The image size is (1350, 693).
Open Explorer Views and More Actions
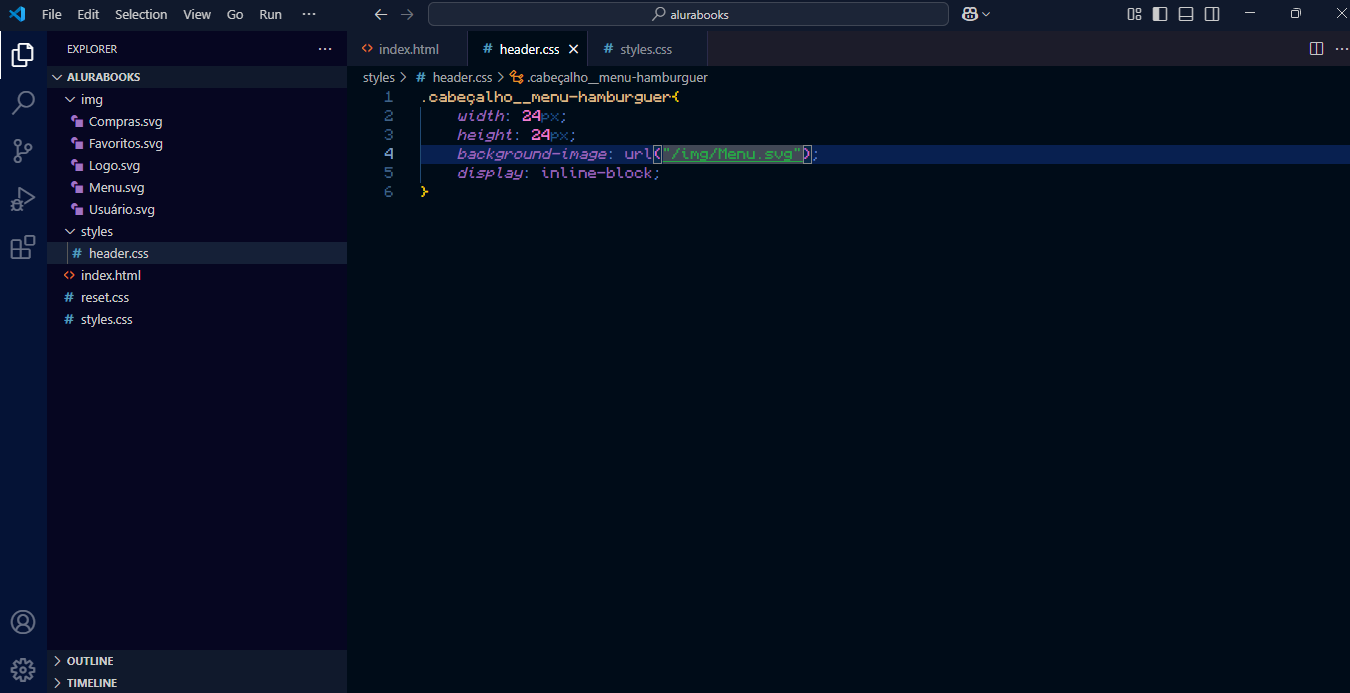325,49
